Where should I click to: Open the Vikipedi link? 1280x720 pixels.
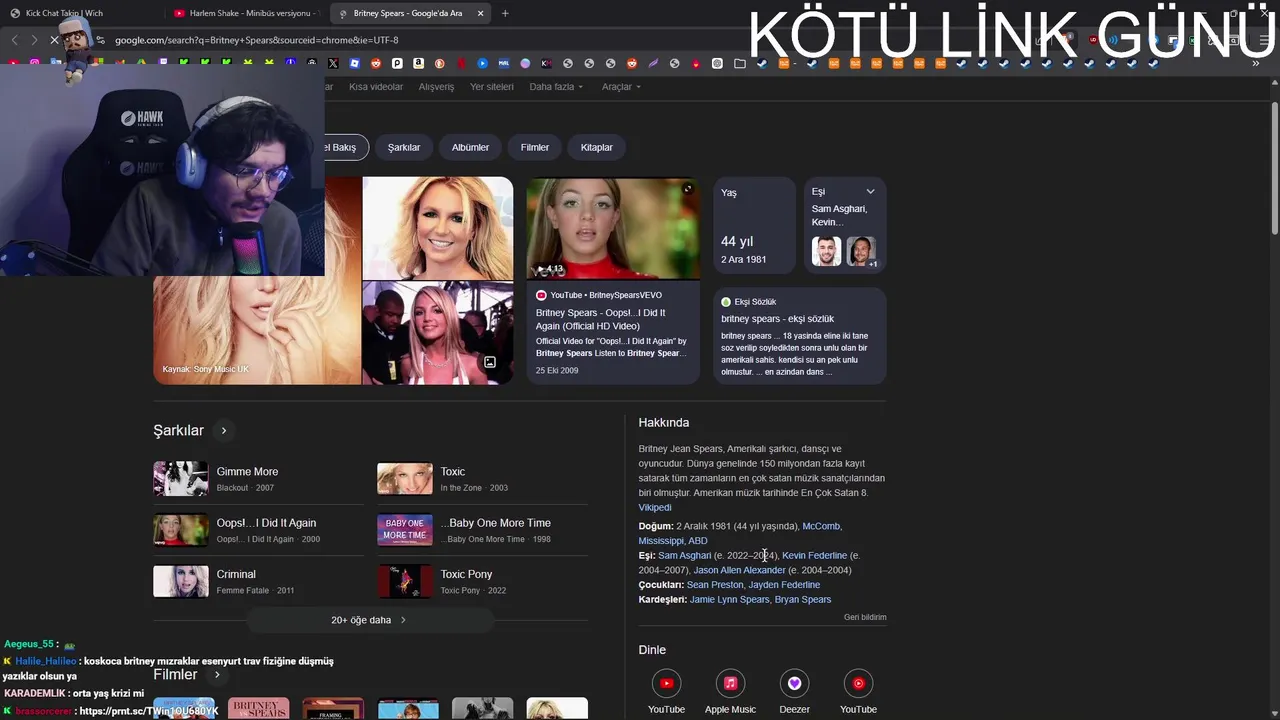tap(655, 508)
